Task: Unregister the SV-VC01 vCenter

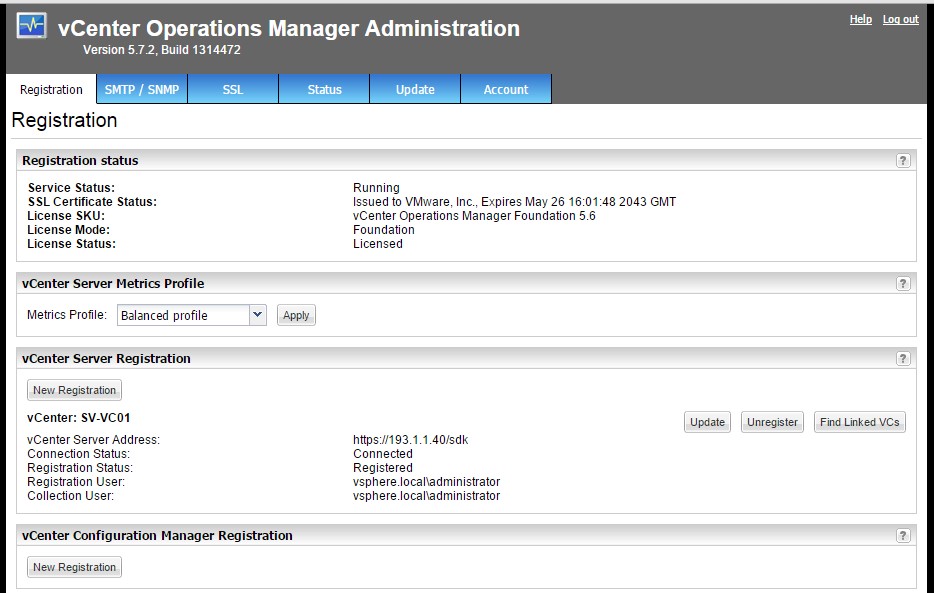Action: [772, 422]
